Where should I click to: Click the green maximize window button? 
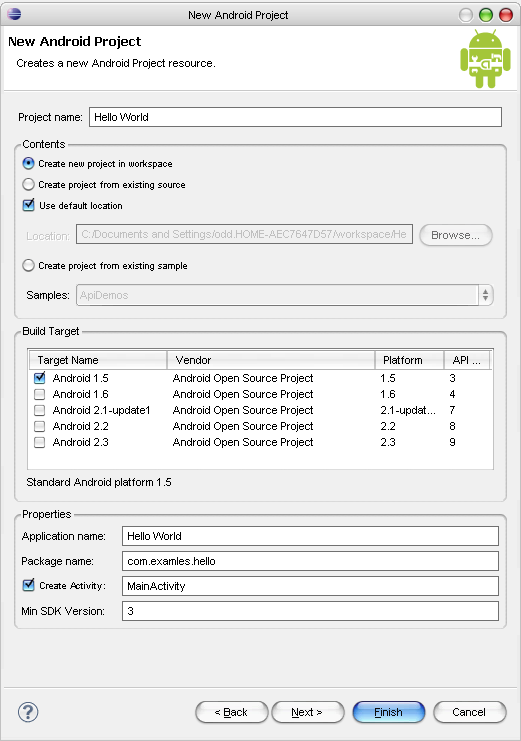click(486, 15)
